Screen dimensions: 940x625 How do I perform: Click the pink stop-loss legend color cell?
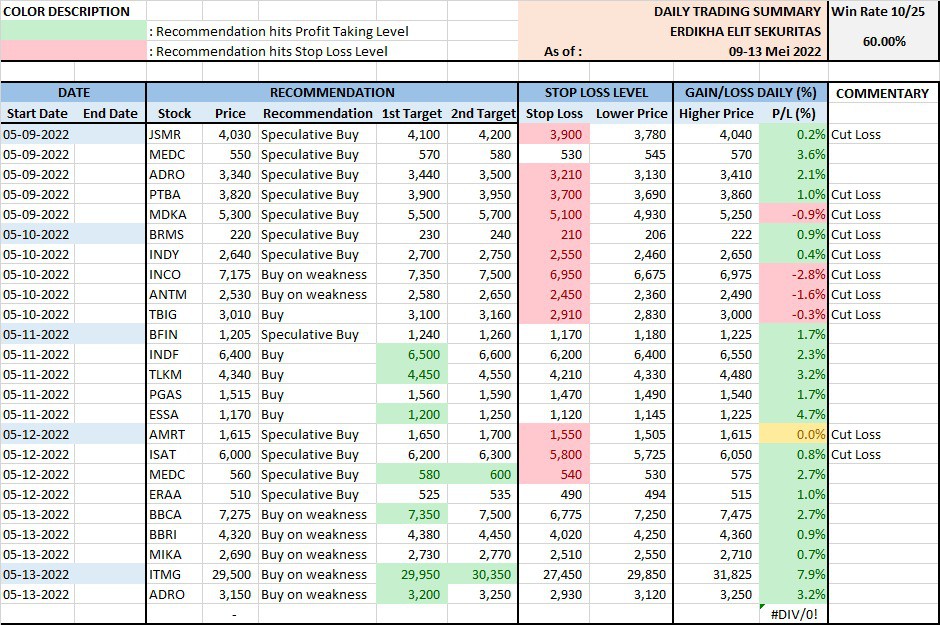(74, 51)
